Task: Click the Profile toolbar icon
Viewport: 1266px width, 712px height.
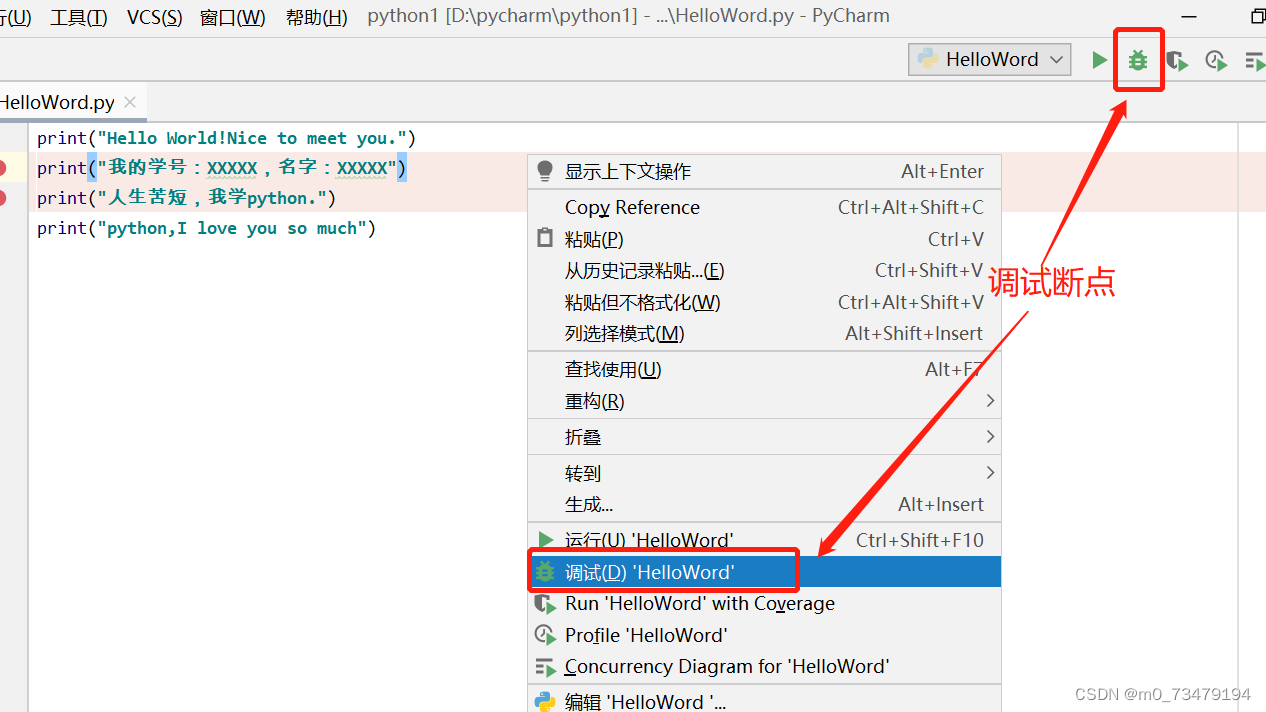Action: 1216,61
